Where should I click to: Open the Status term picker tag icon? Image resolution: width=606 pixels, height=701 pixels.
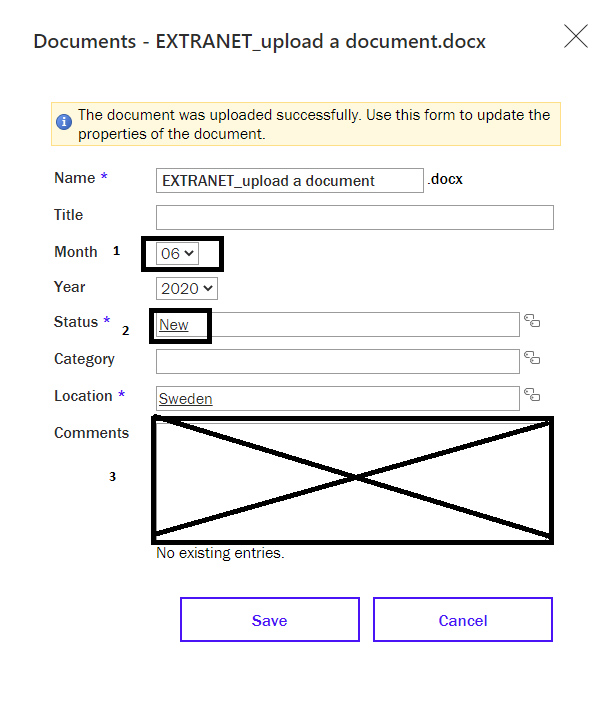pos(532,321)
